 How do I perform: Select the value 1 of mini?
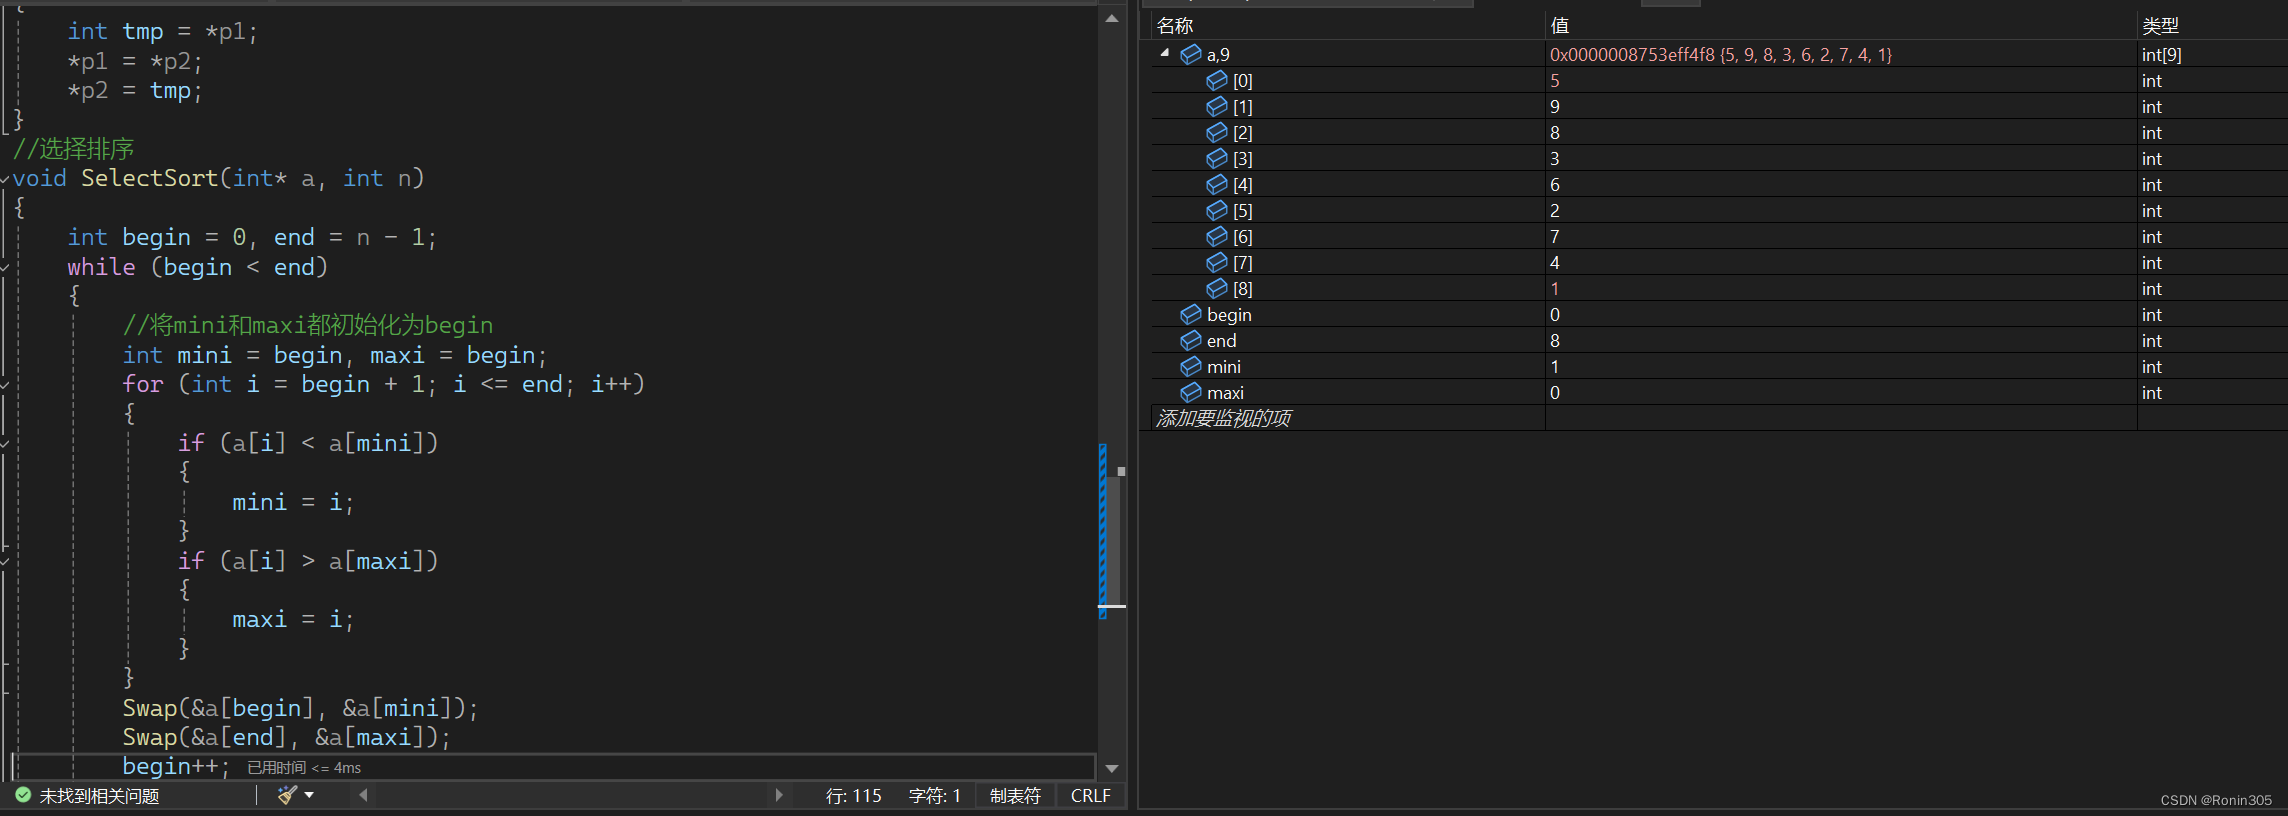click(1555, 366)
